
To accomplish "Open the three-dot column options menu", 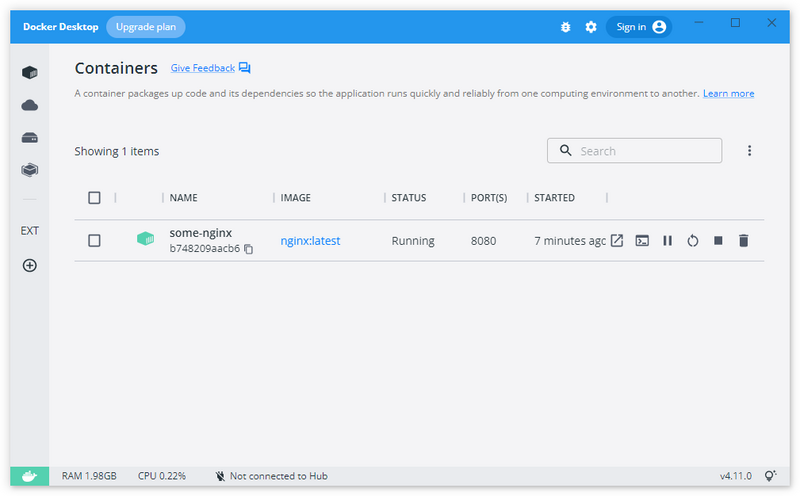I will [x=749, y=151].
